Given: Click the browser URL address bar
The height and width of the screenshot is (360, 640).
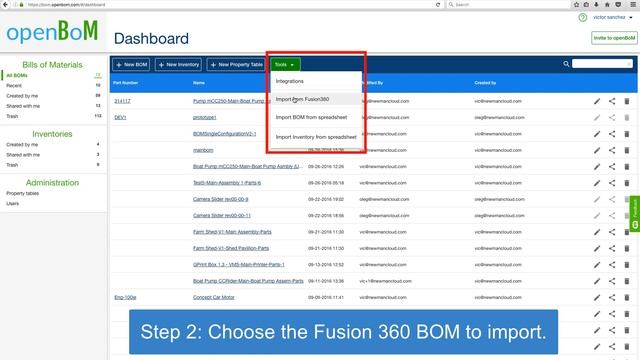Looking at the screenshot, I should (229, 4).
